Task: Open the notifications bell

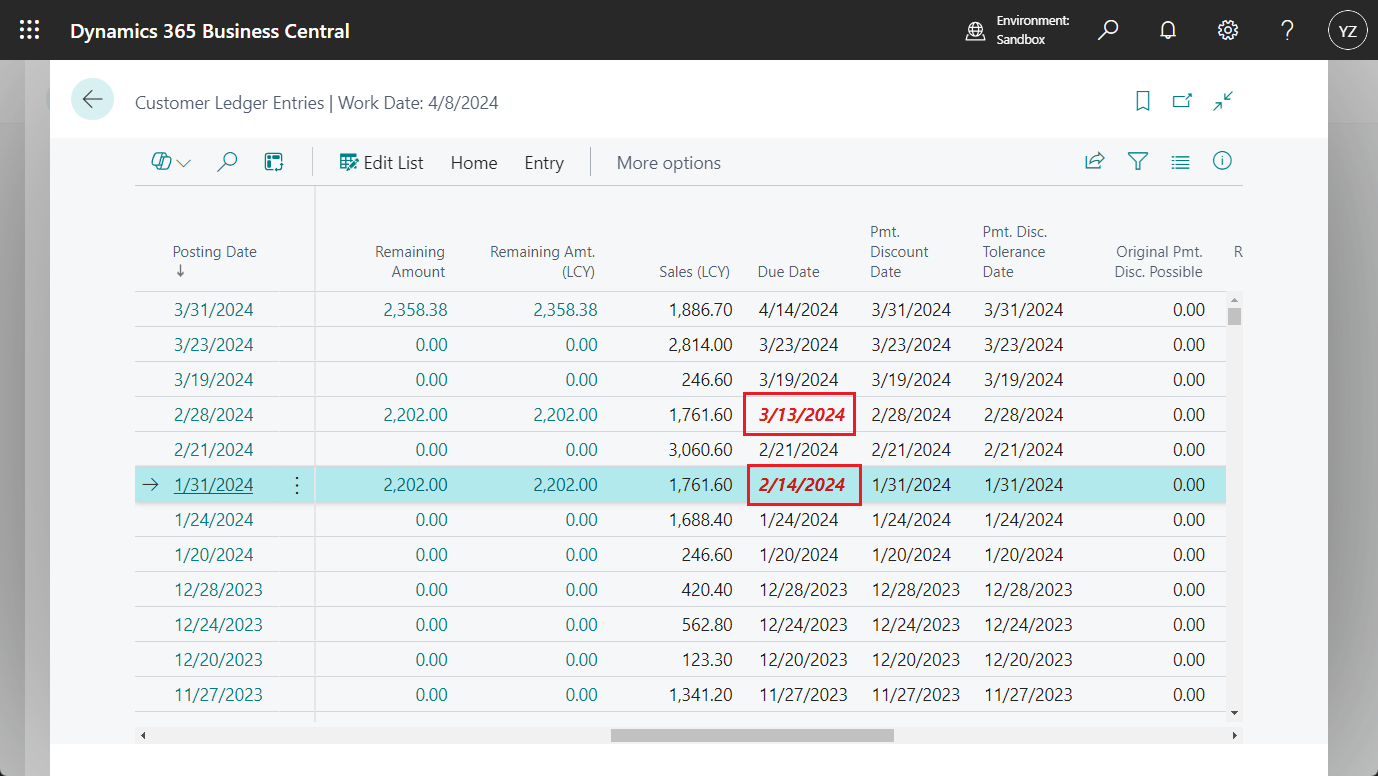Action: point(1168,30)
